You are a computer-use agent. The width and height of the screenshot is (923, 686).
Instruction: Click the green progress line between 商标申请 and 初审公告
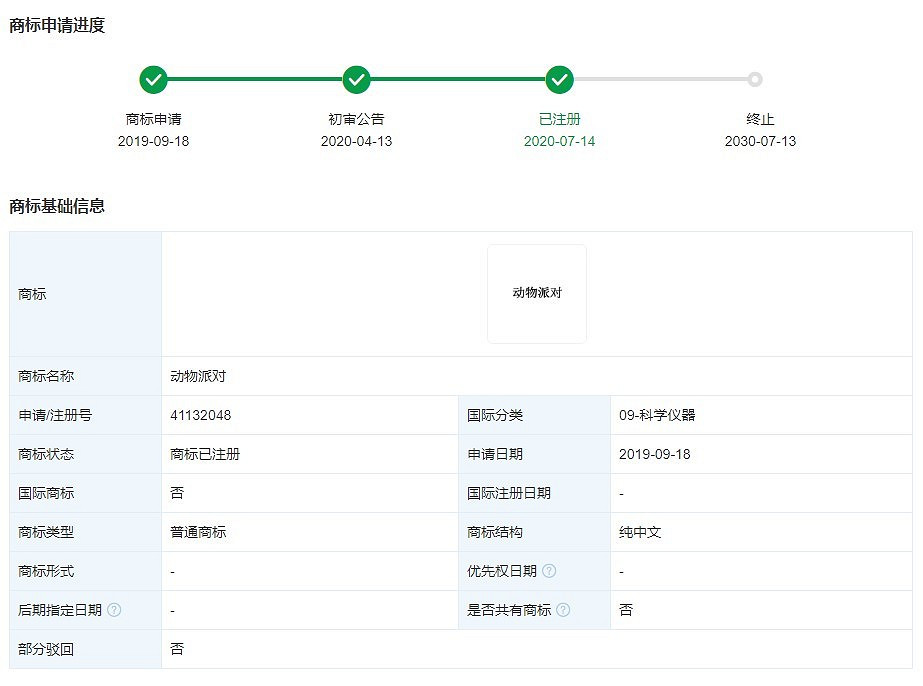tap(255, 79)
